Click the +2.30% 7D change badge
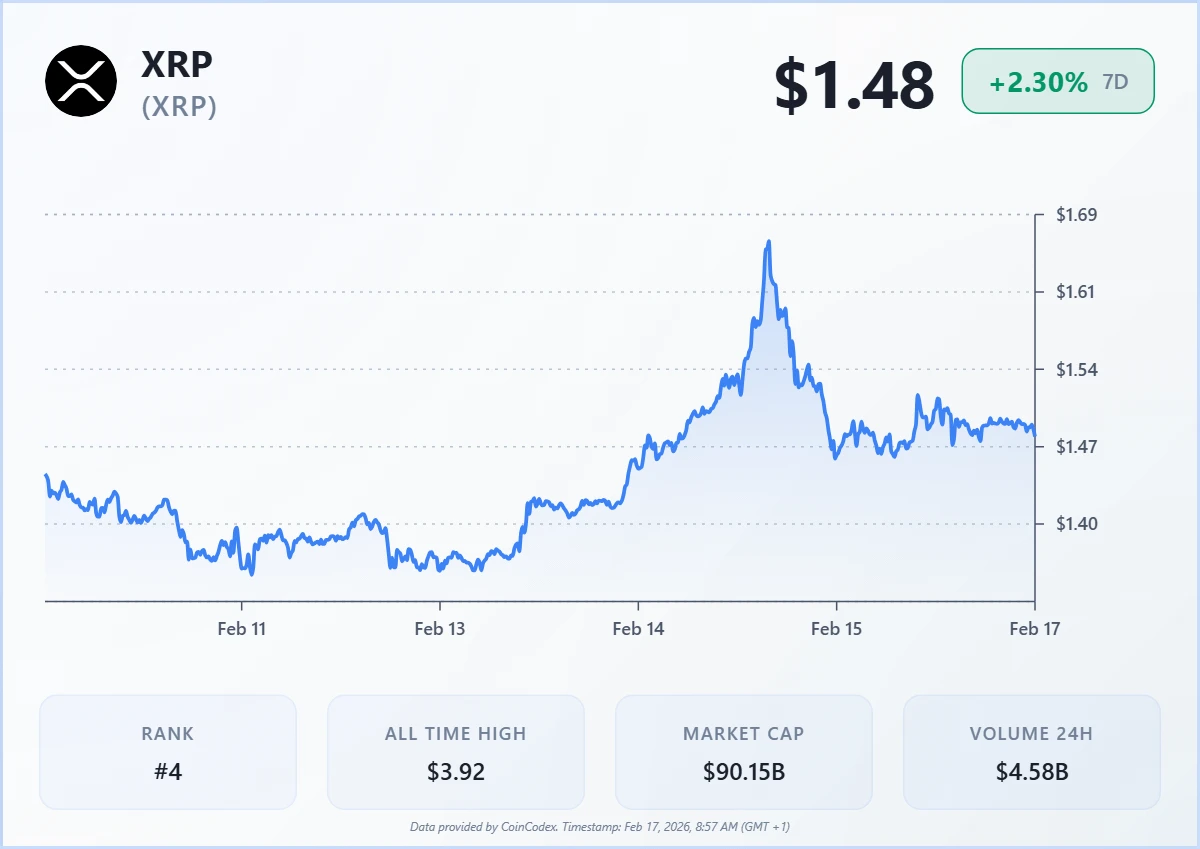This screenshot has width=1200, height=849. (x=1057, y=82)
